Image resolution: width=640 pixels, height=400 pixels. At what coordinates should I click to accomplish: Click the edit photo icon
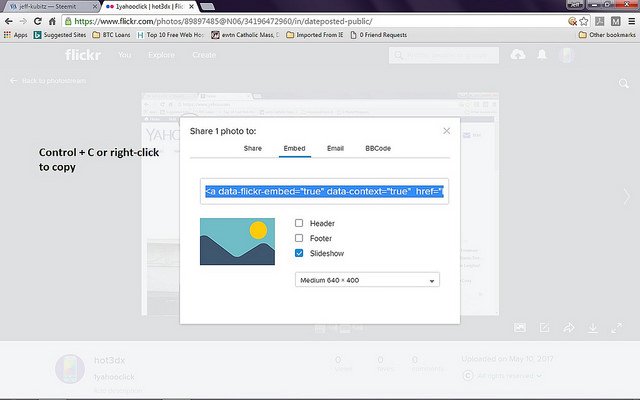click(x=544, y=327)
